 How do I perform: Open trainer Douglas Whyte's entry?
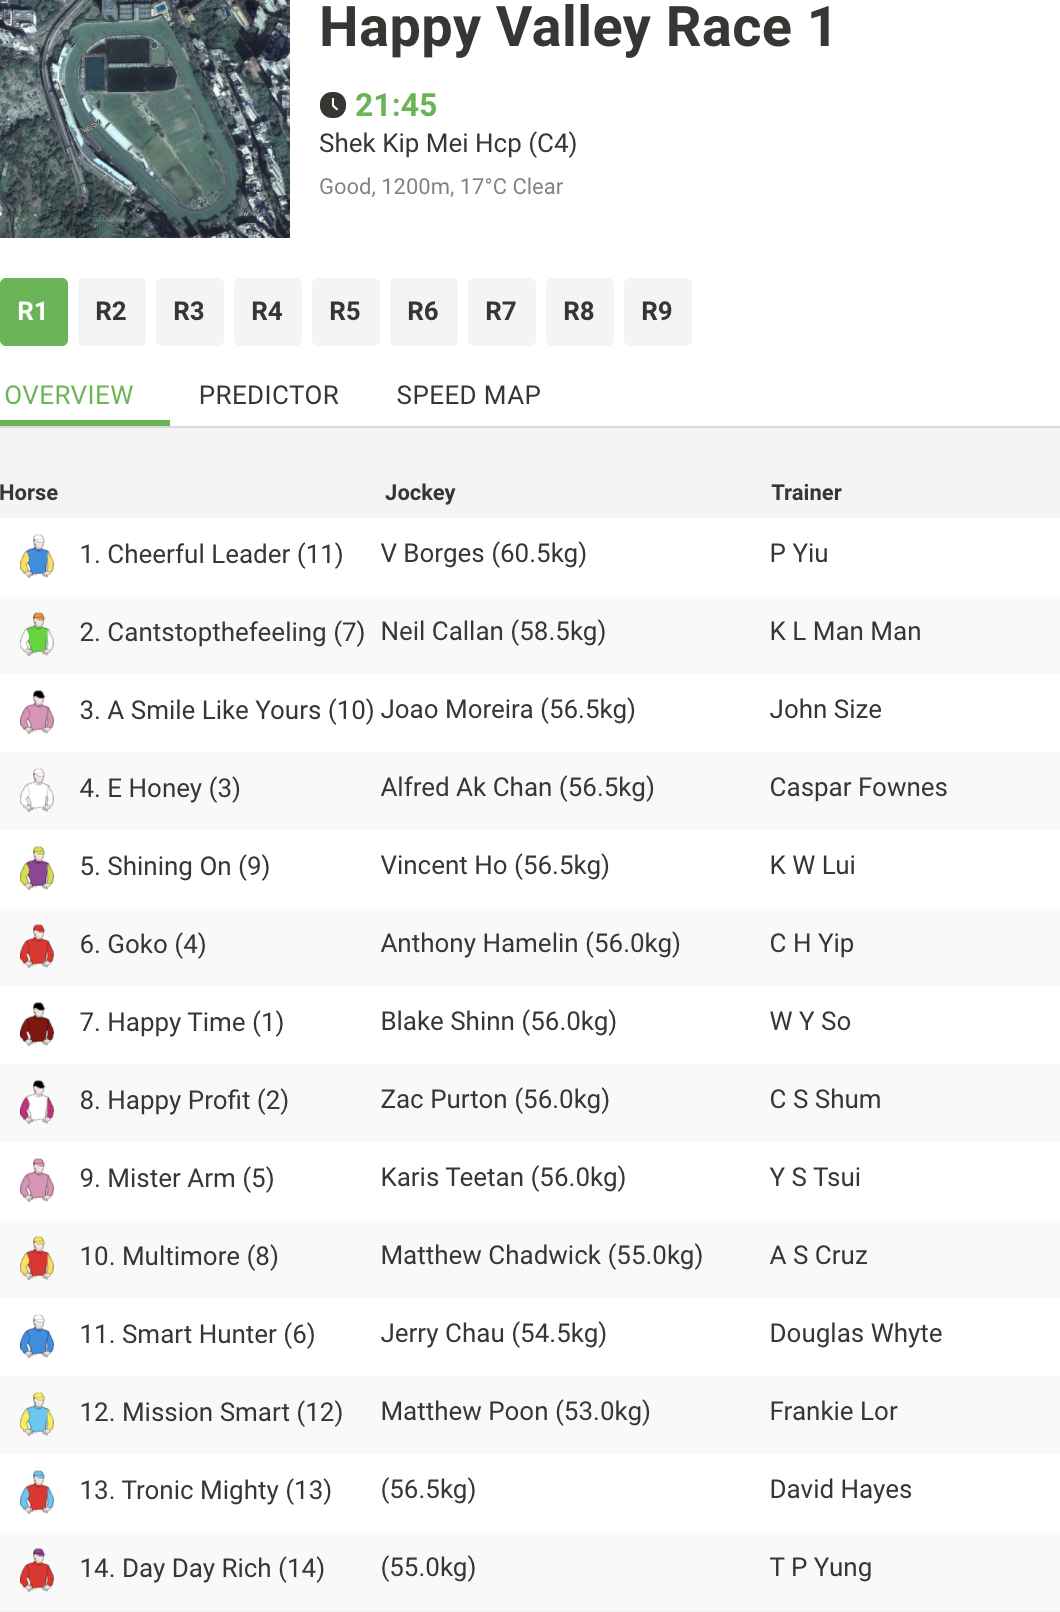tap(856, 1334)
